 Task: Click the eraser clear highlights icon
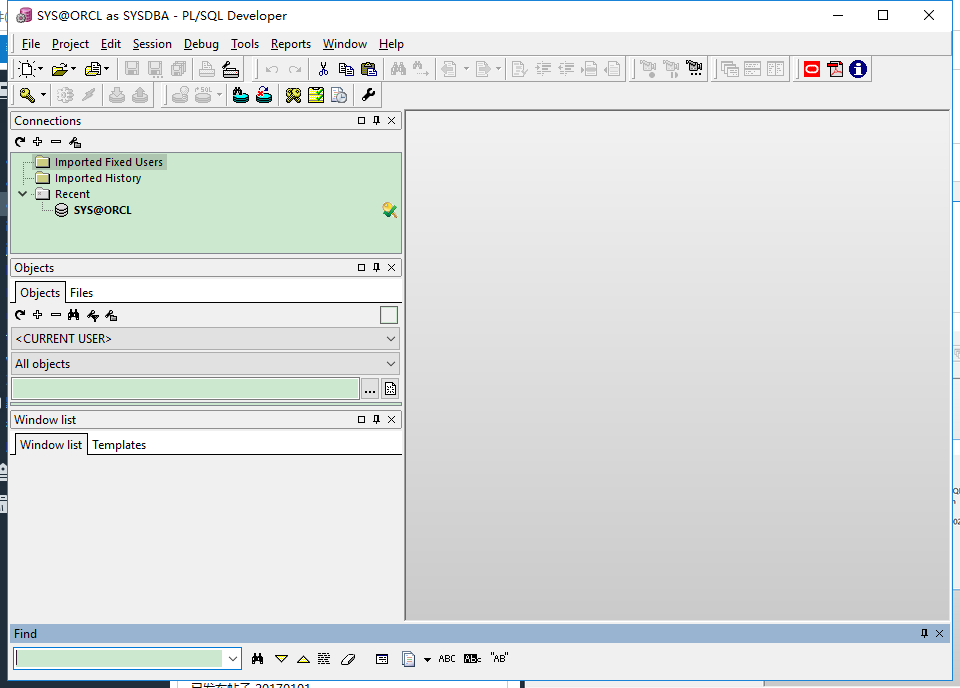(348, 659)
